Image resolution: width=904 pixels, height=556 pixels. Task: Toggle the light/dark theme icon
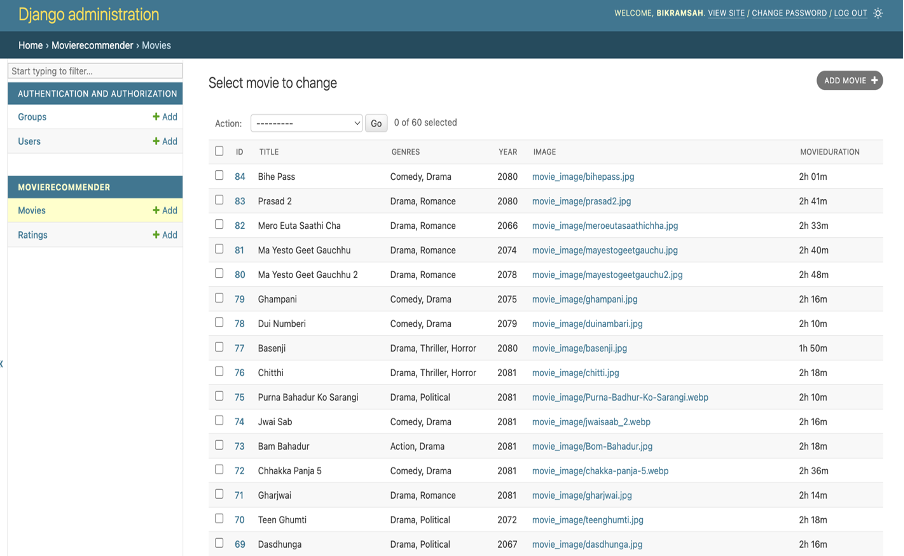(878, 13)
